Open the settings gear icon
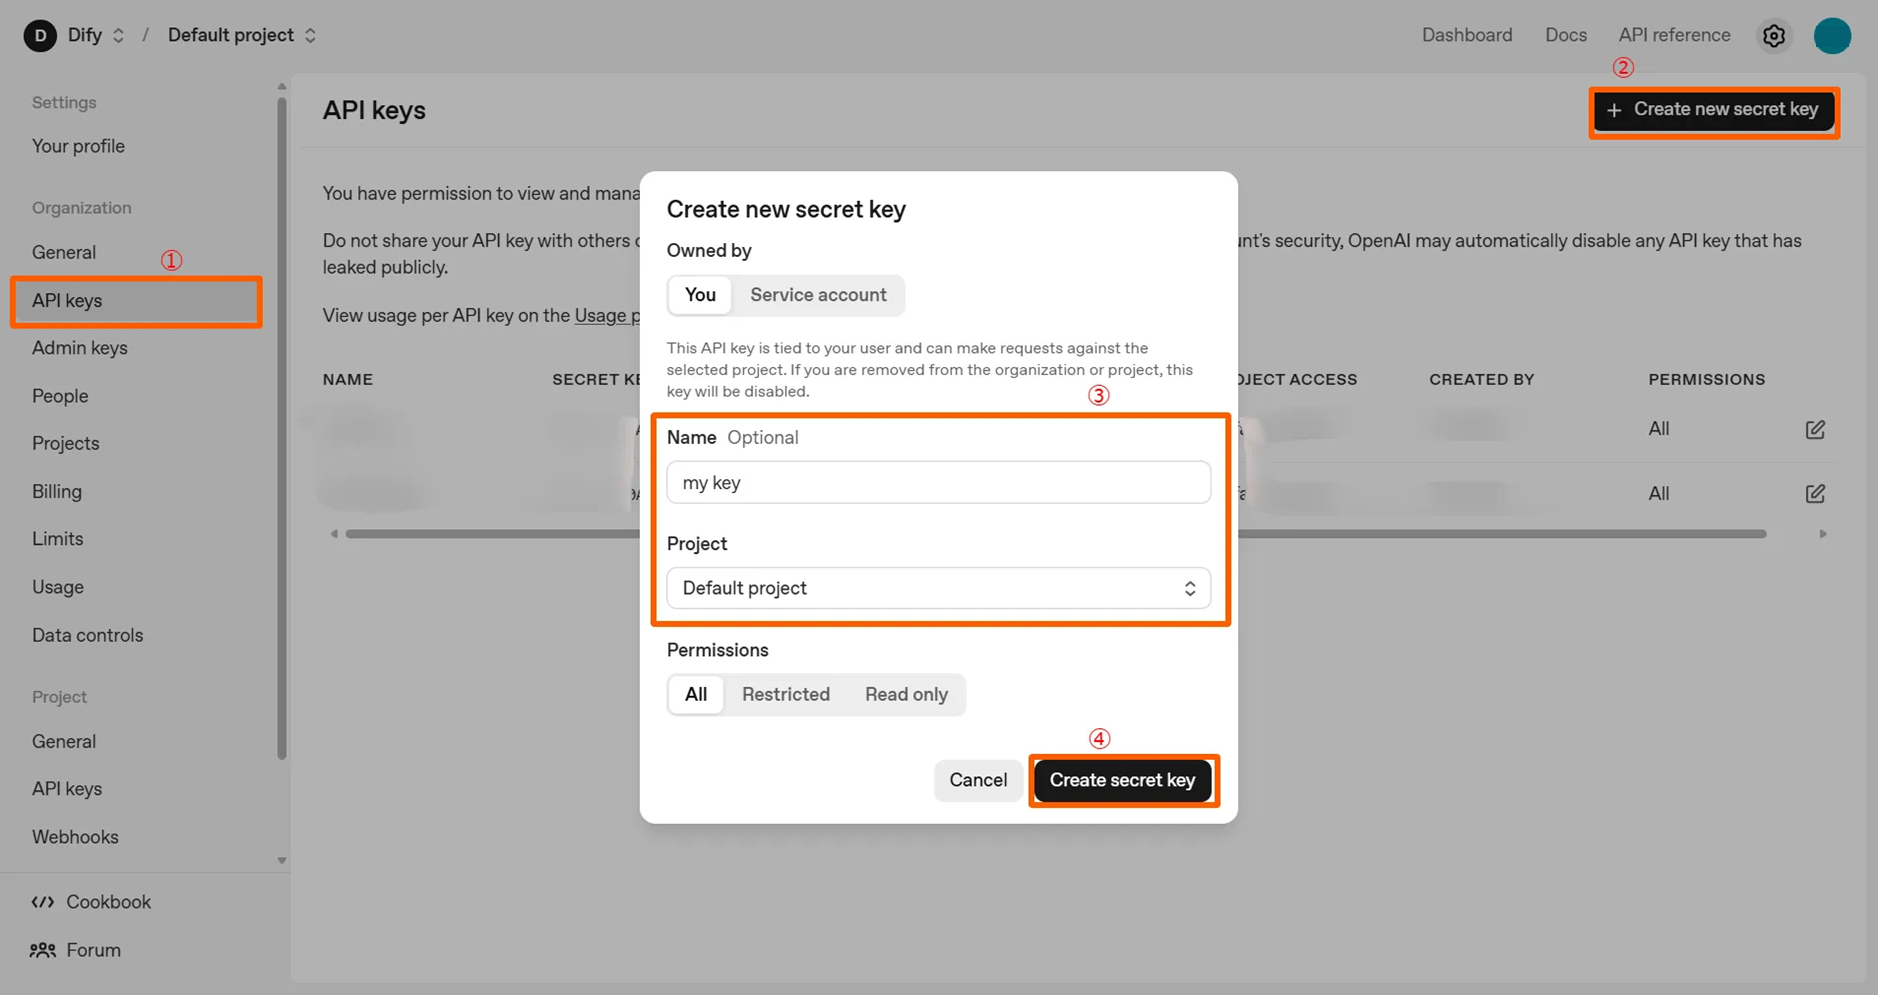The height and width of the screenshot is (995, 1878). pos(1773,36)
